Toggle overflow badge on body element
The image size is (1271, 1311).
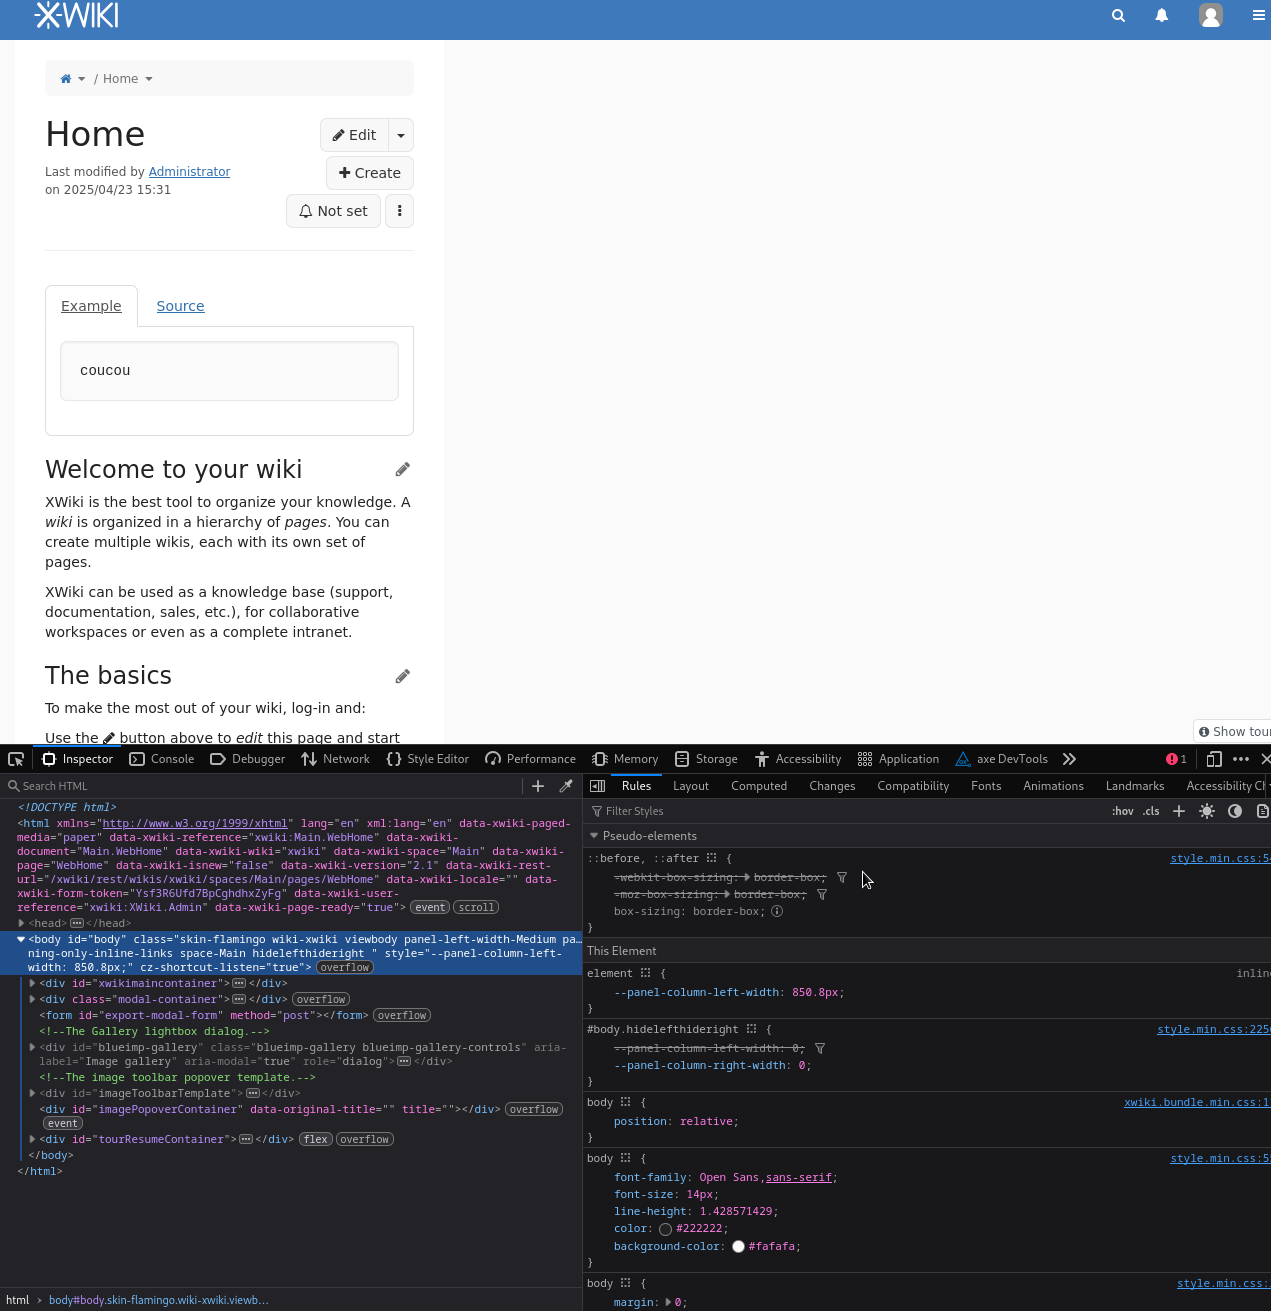pos(345,968)
